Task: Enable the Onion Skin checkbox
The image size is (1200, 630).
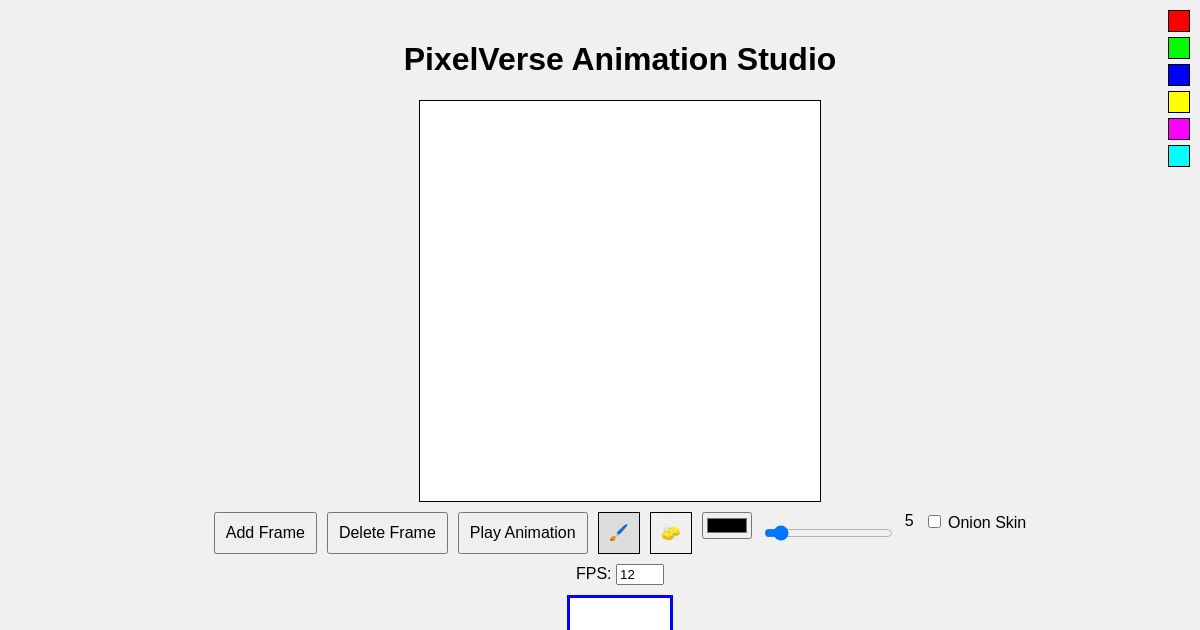Action: [x=934, y=521]
